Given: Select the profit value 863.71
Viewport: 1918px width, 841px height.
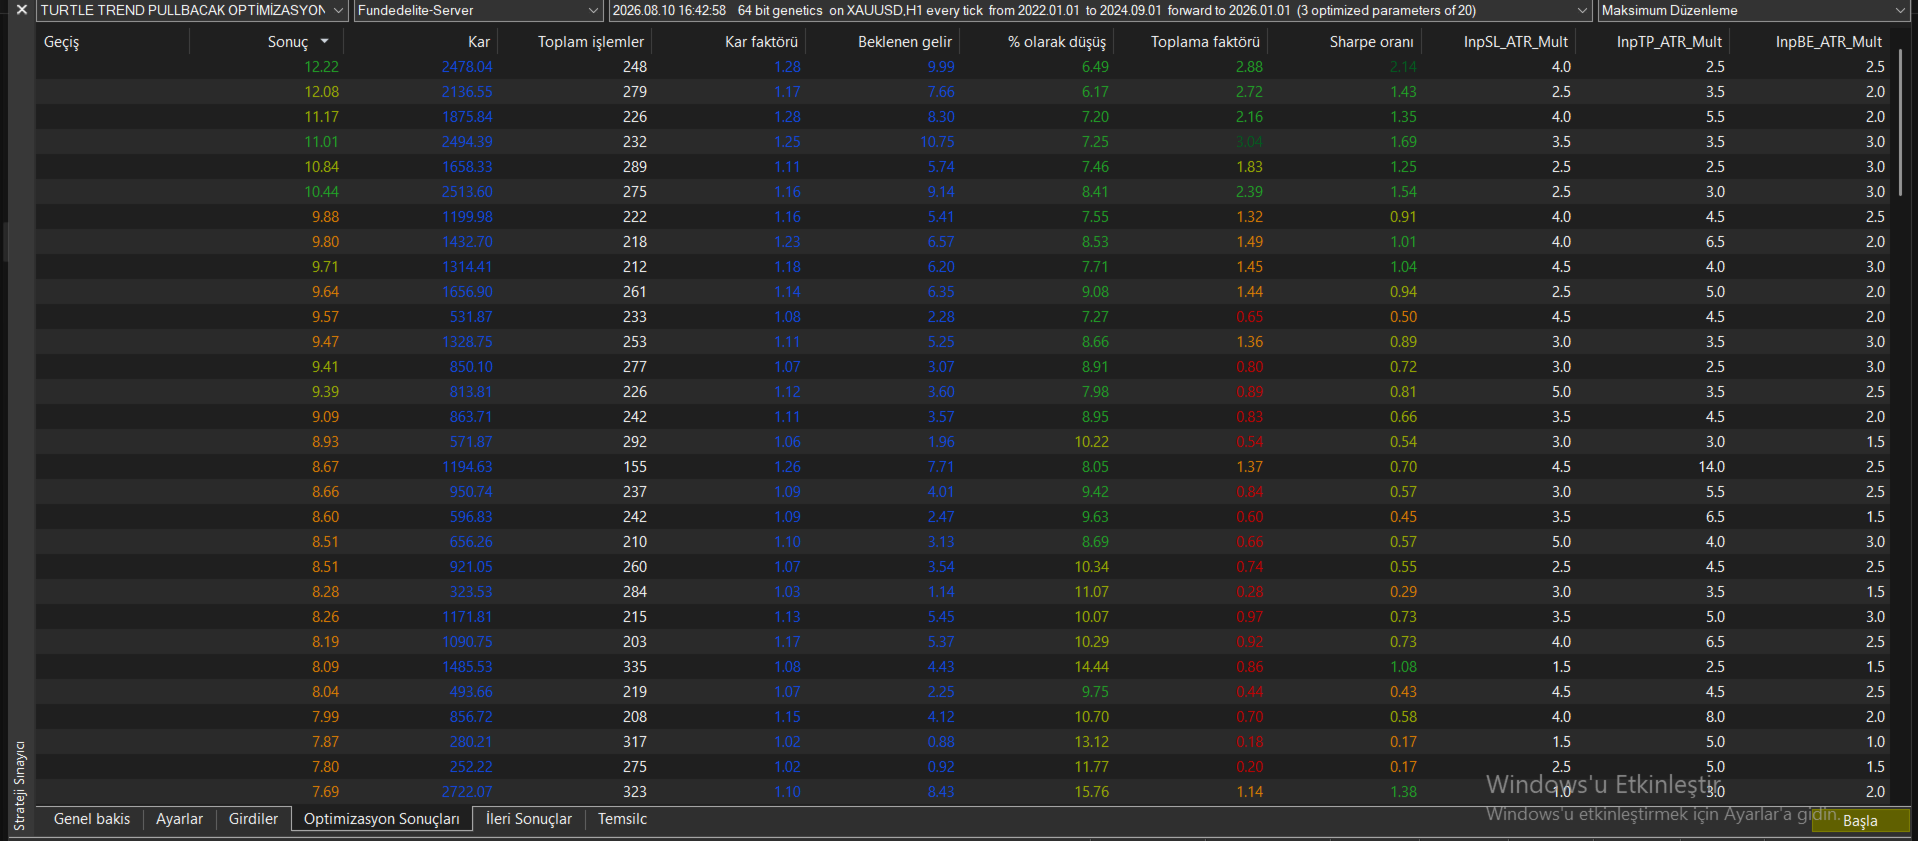Looking at the screenshot, I should pyautogui.click(x=471, y=417).
